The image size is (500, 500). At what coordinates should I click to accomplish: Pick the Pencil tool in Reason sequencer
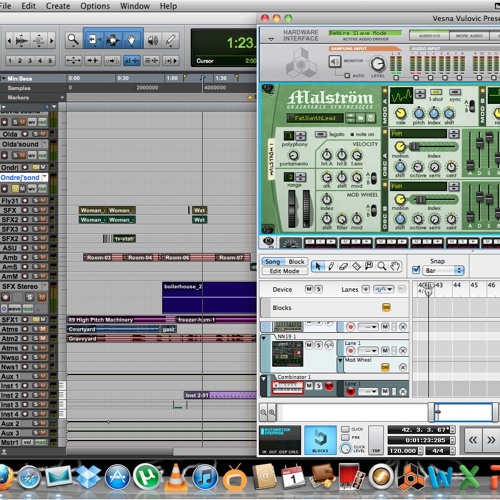coord(331,266)
